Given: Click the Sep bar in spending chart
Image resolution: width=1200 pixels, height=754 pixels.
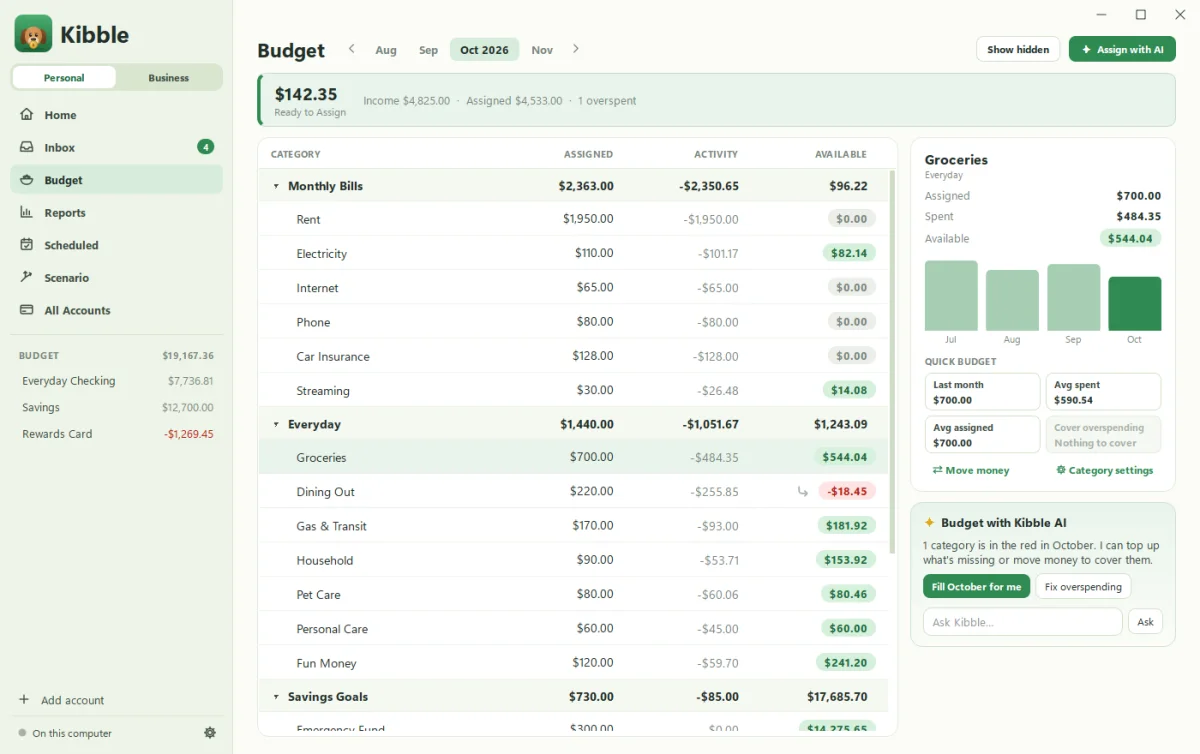Looking at the screenshot, I should (1073, 298).
